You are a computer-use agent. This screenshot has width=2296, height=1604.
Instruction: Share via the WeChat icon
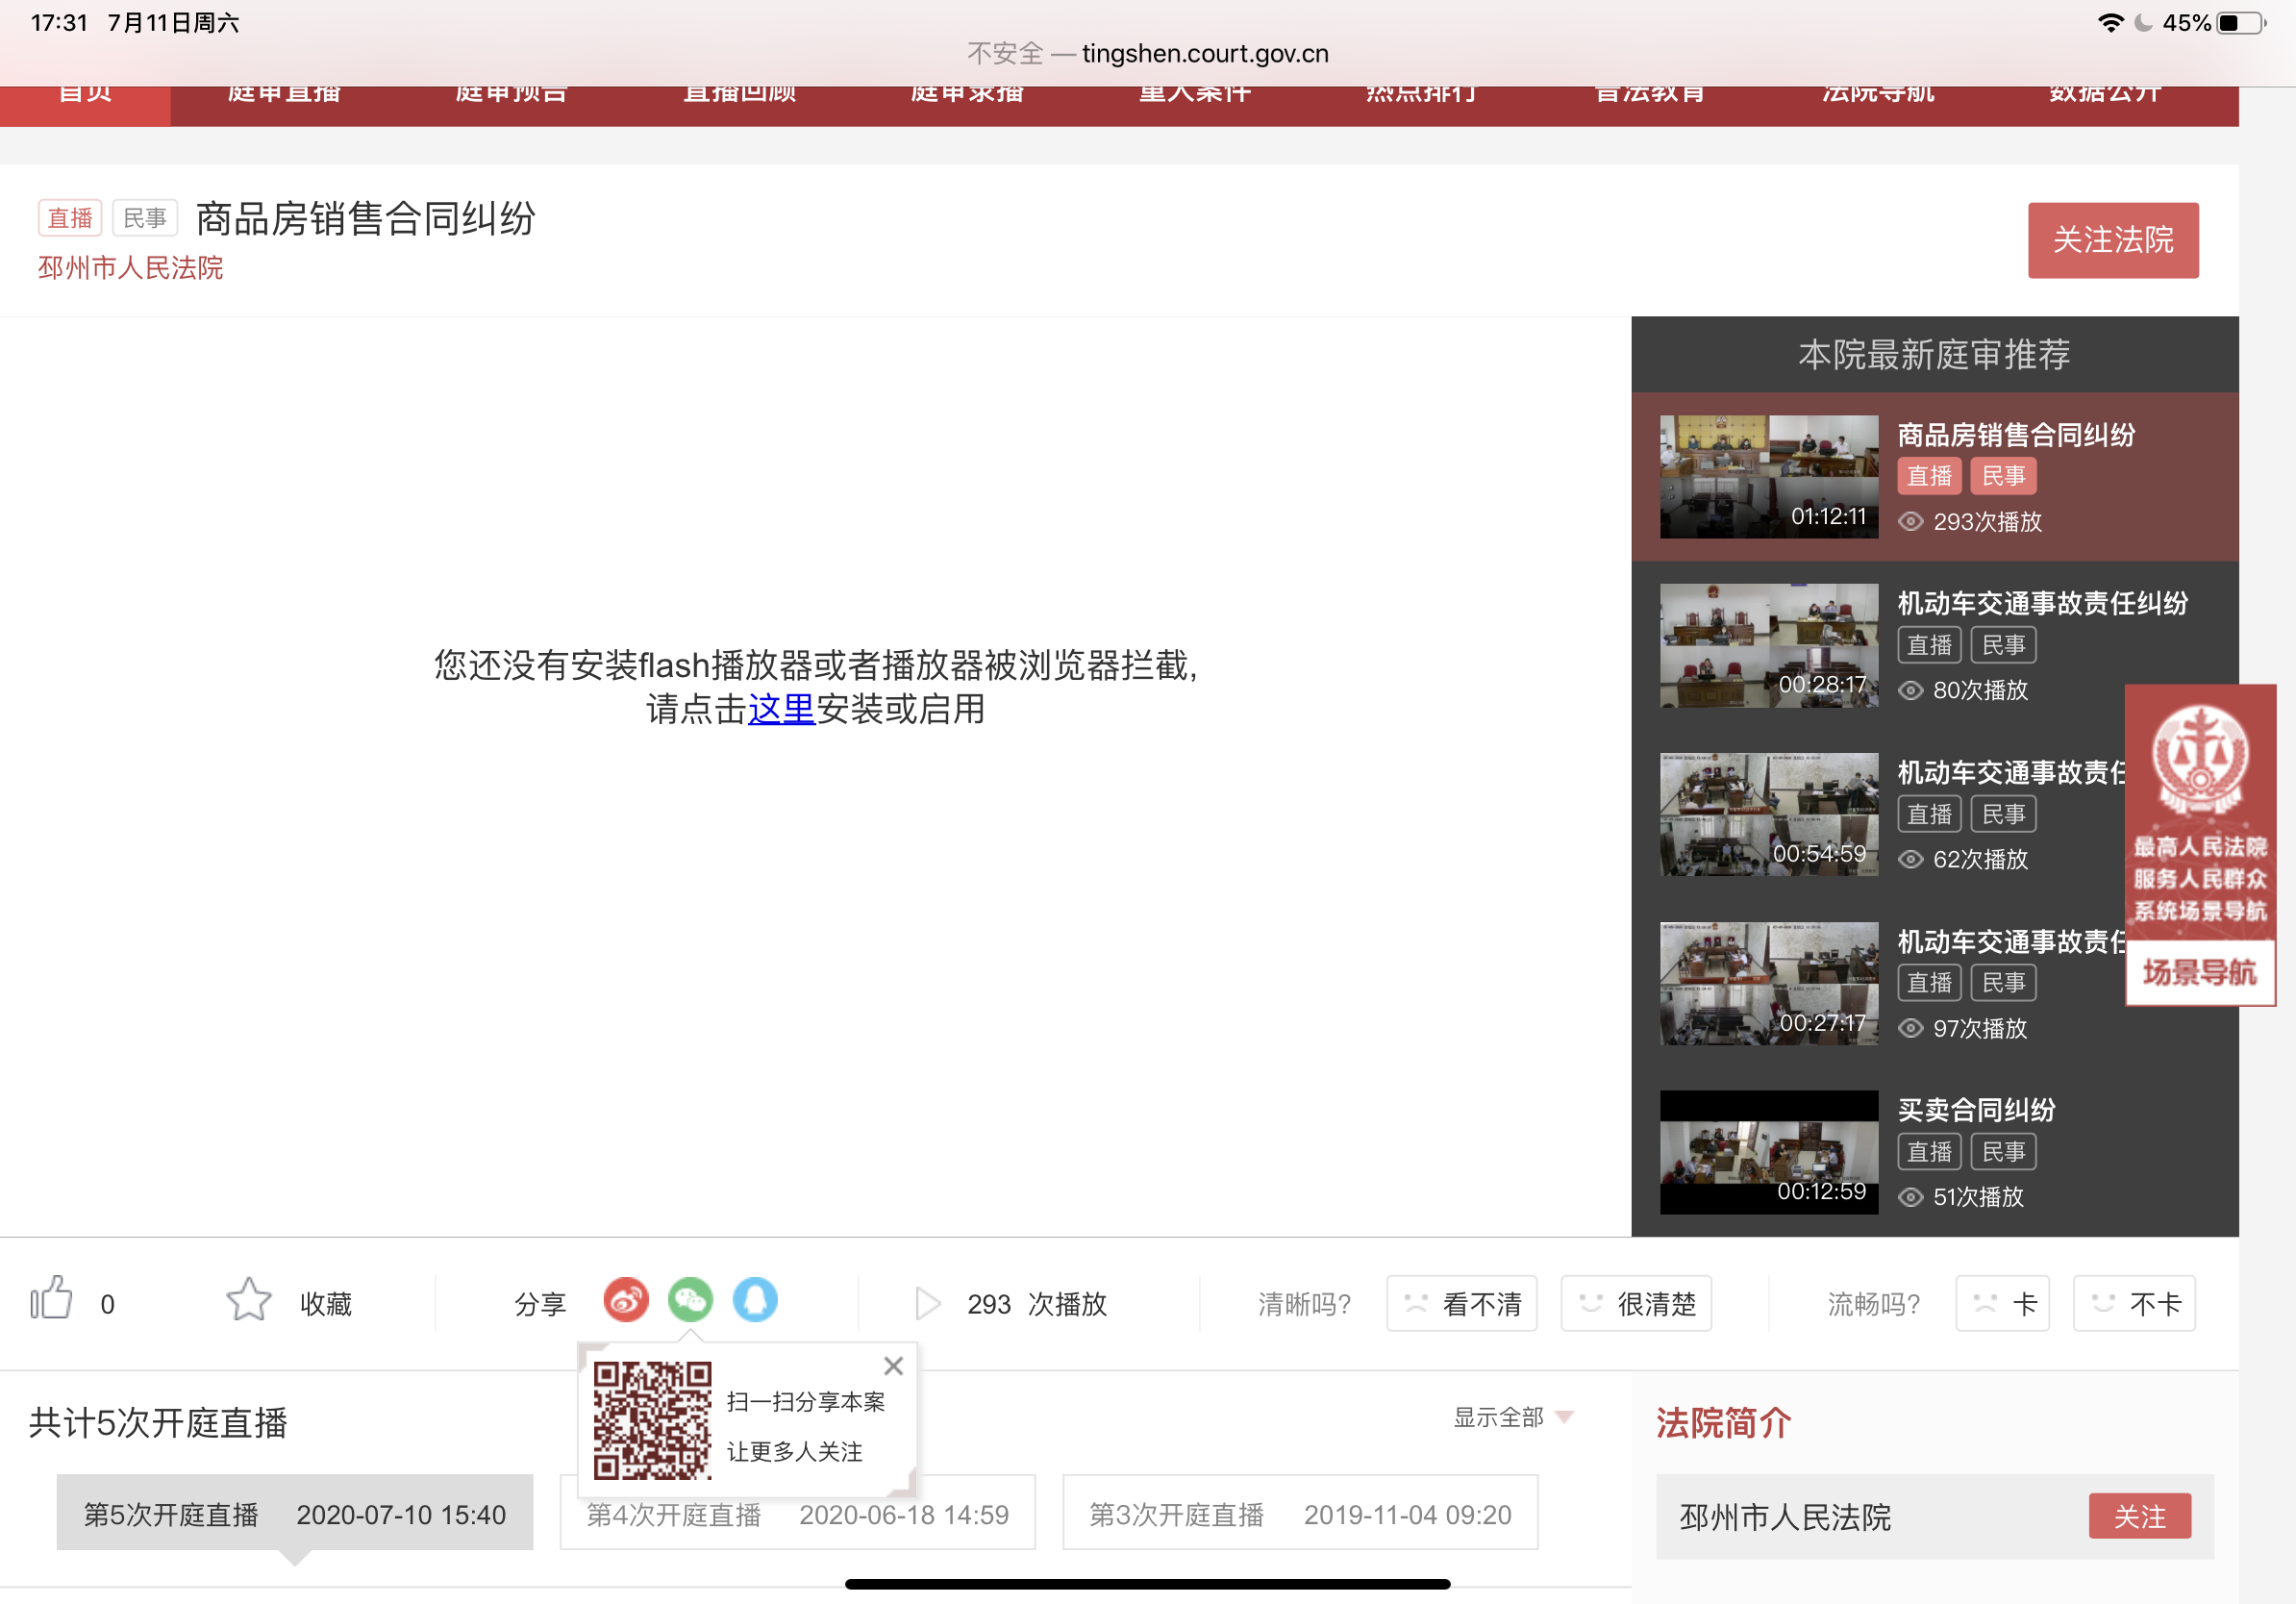[690, 1300]
